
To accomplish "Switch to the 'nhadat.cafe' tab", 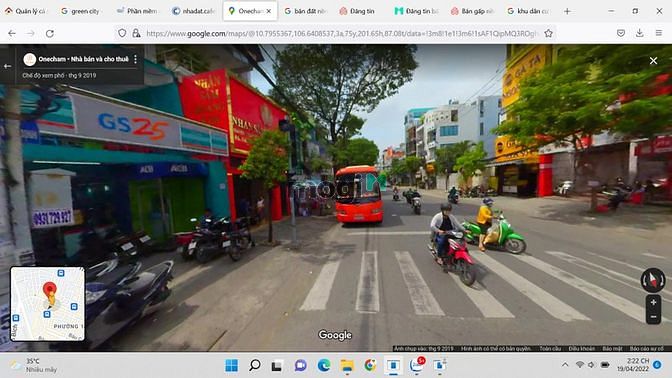I will point(193,11).
